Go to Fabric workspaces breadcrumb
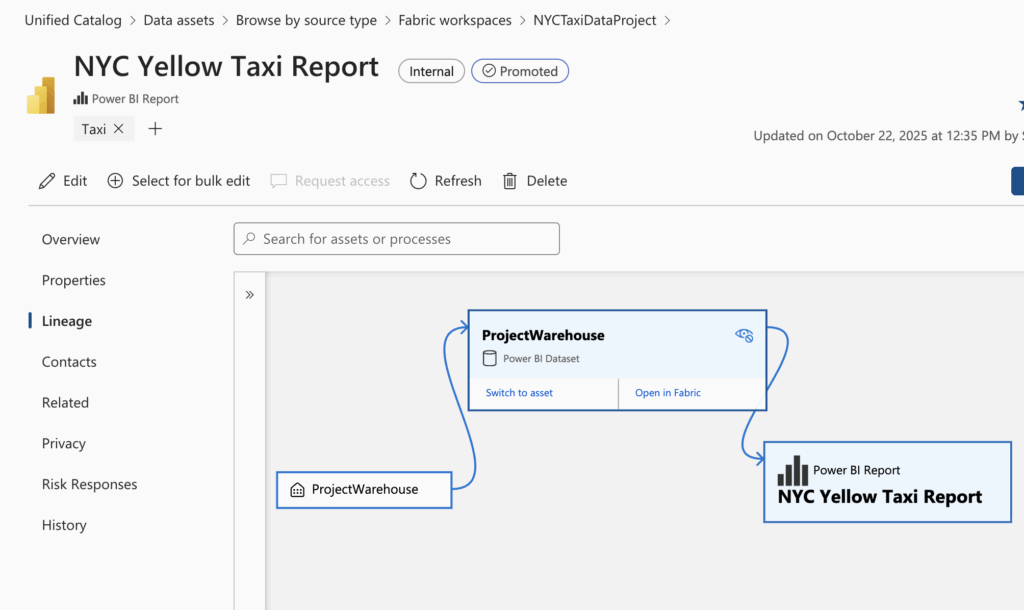 tap(455, 20)
